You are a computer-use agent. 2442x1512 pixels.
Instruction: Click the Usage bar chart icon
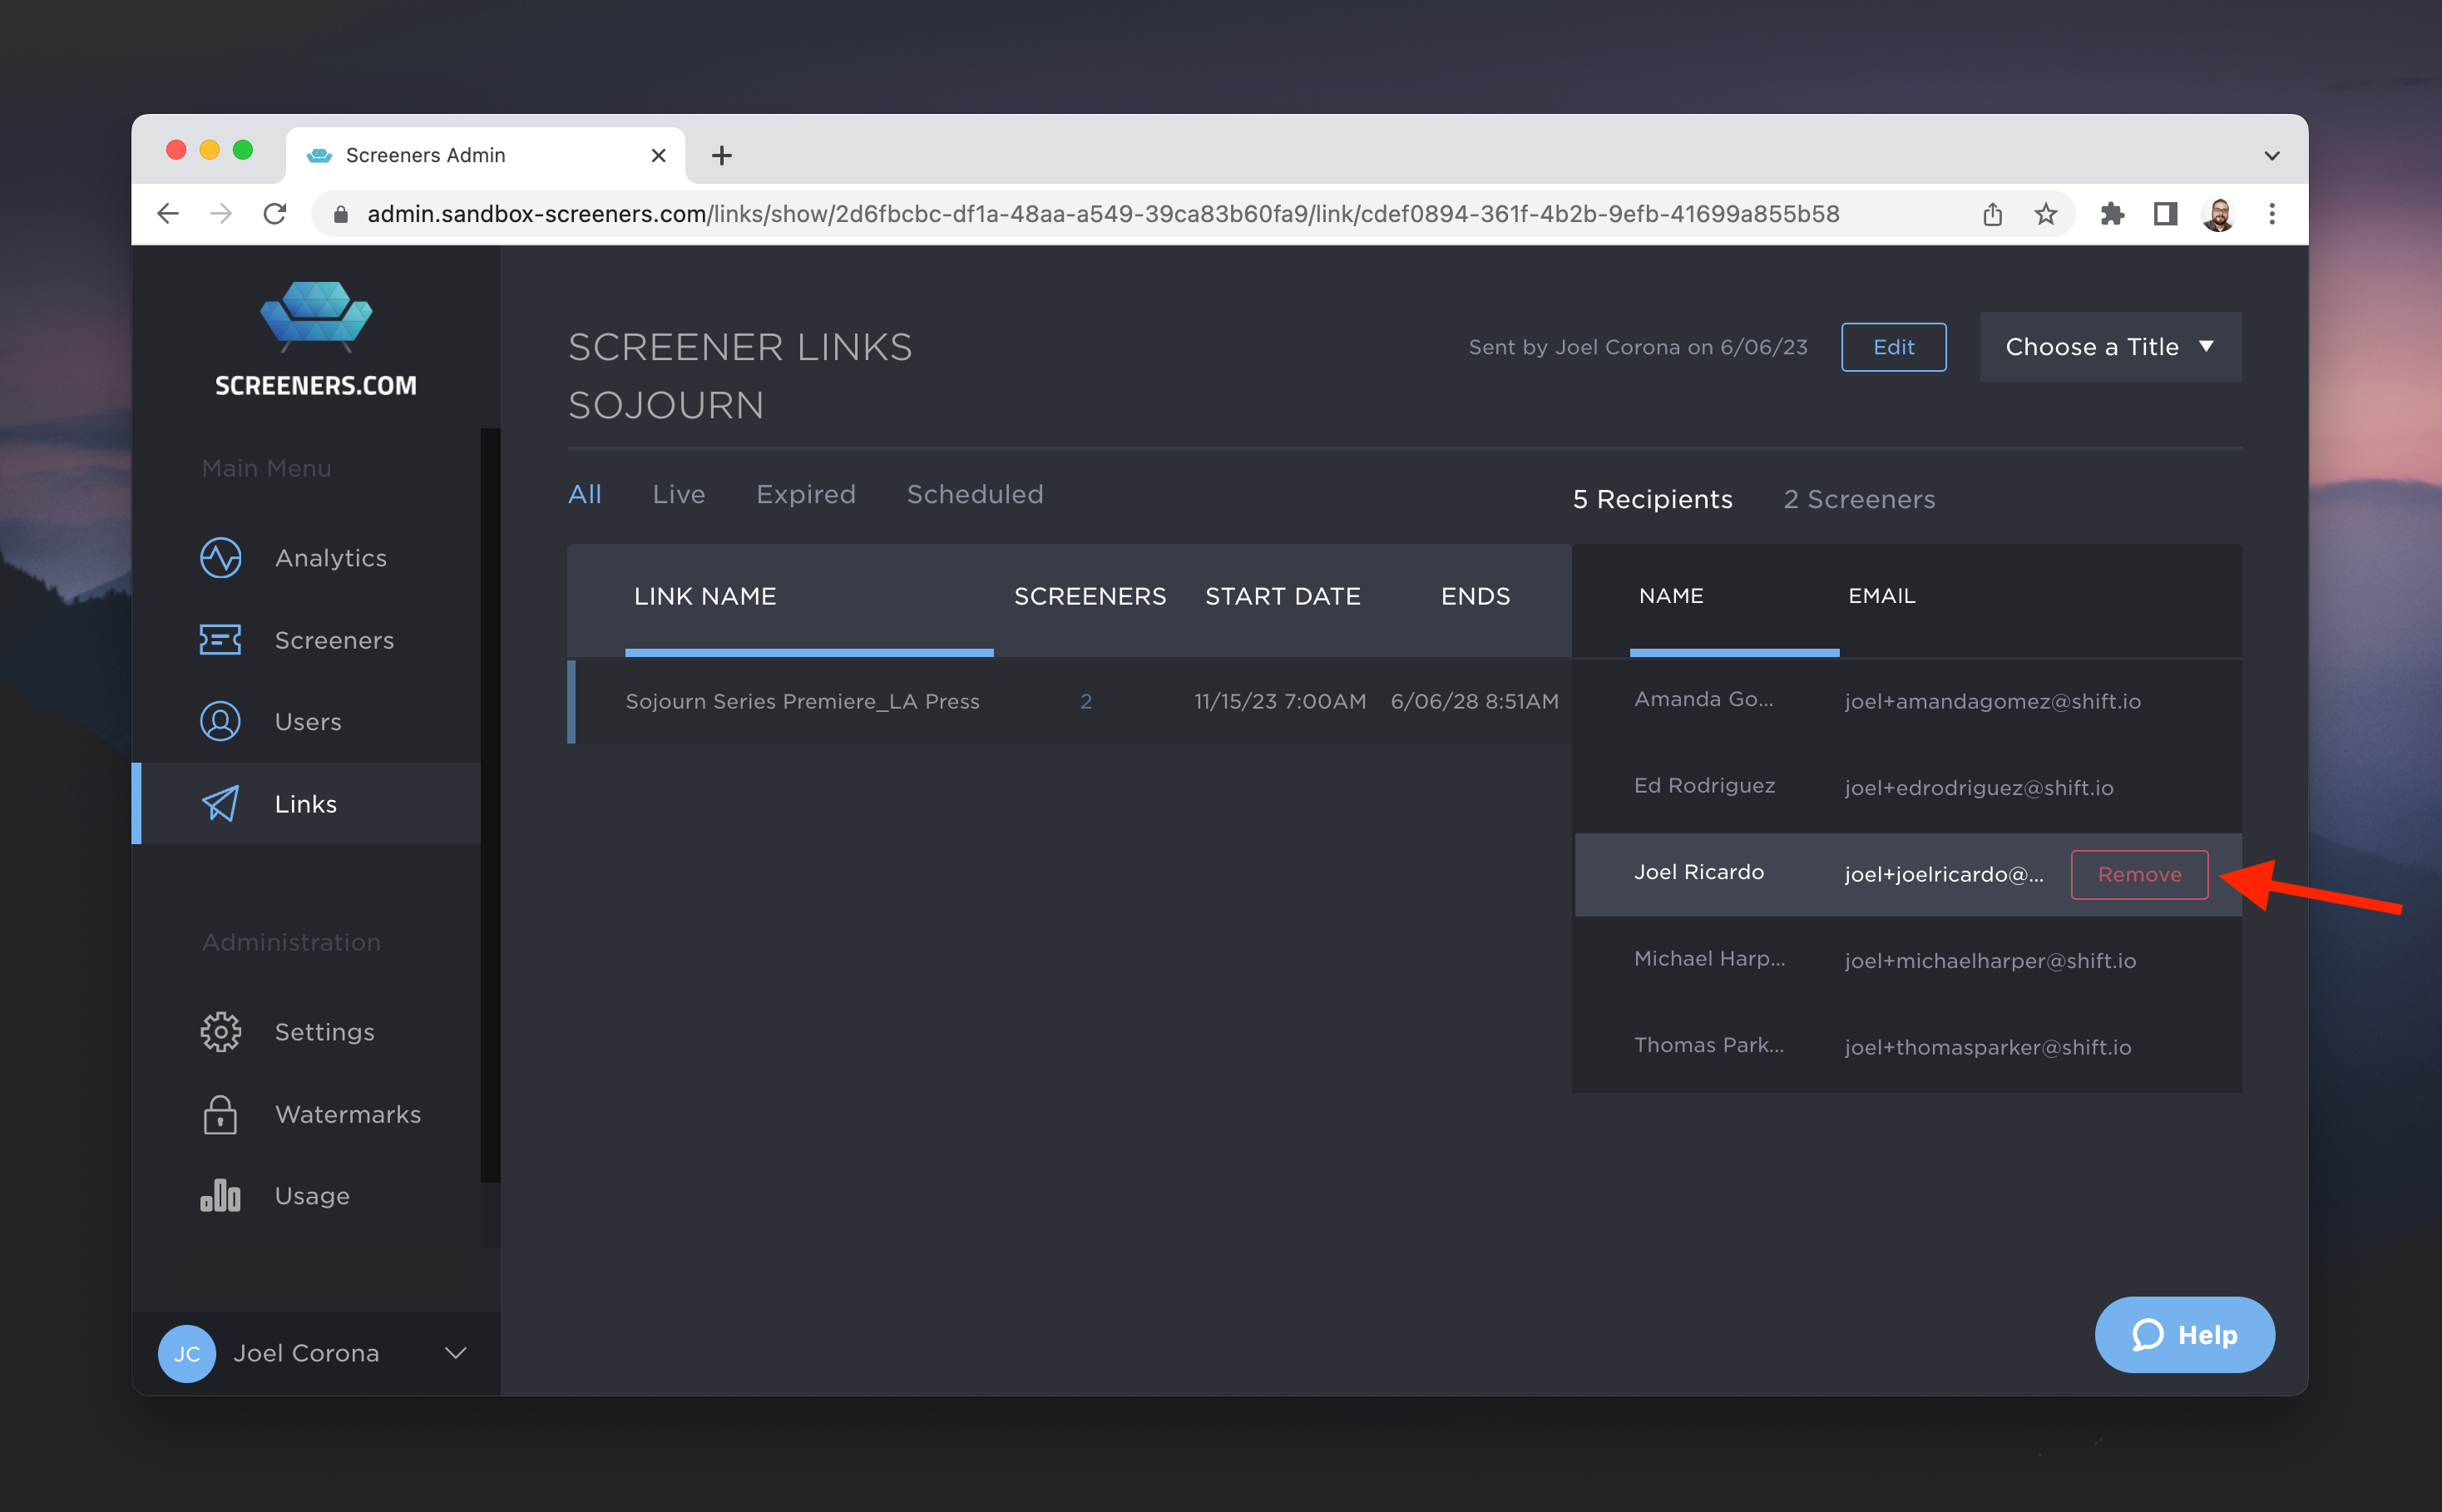point(220,1195)
